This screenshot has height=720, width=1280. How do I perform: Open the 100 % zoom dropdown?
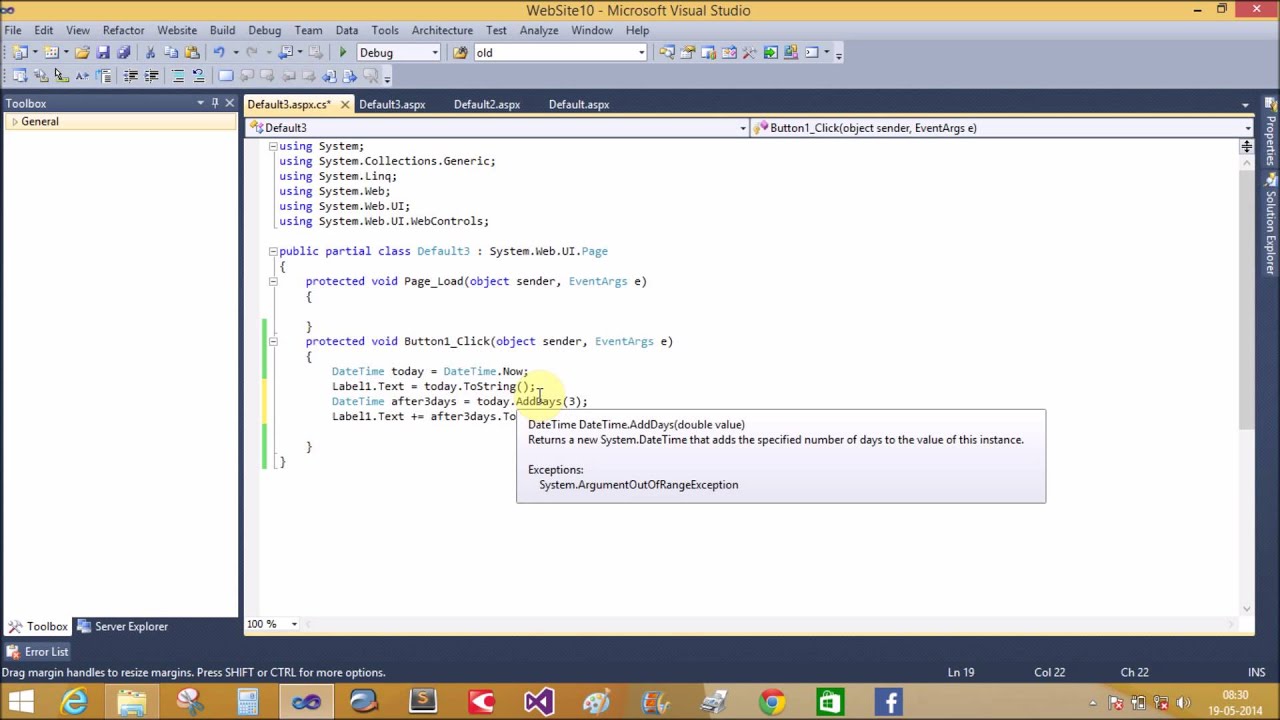point(294,624)
